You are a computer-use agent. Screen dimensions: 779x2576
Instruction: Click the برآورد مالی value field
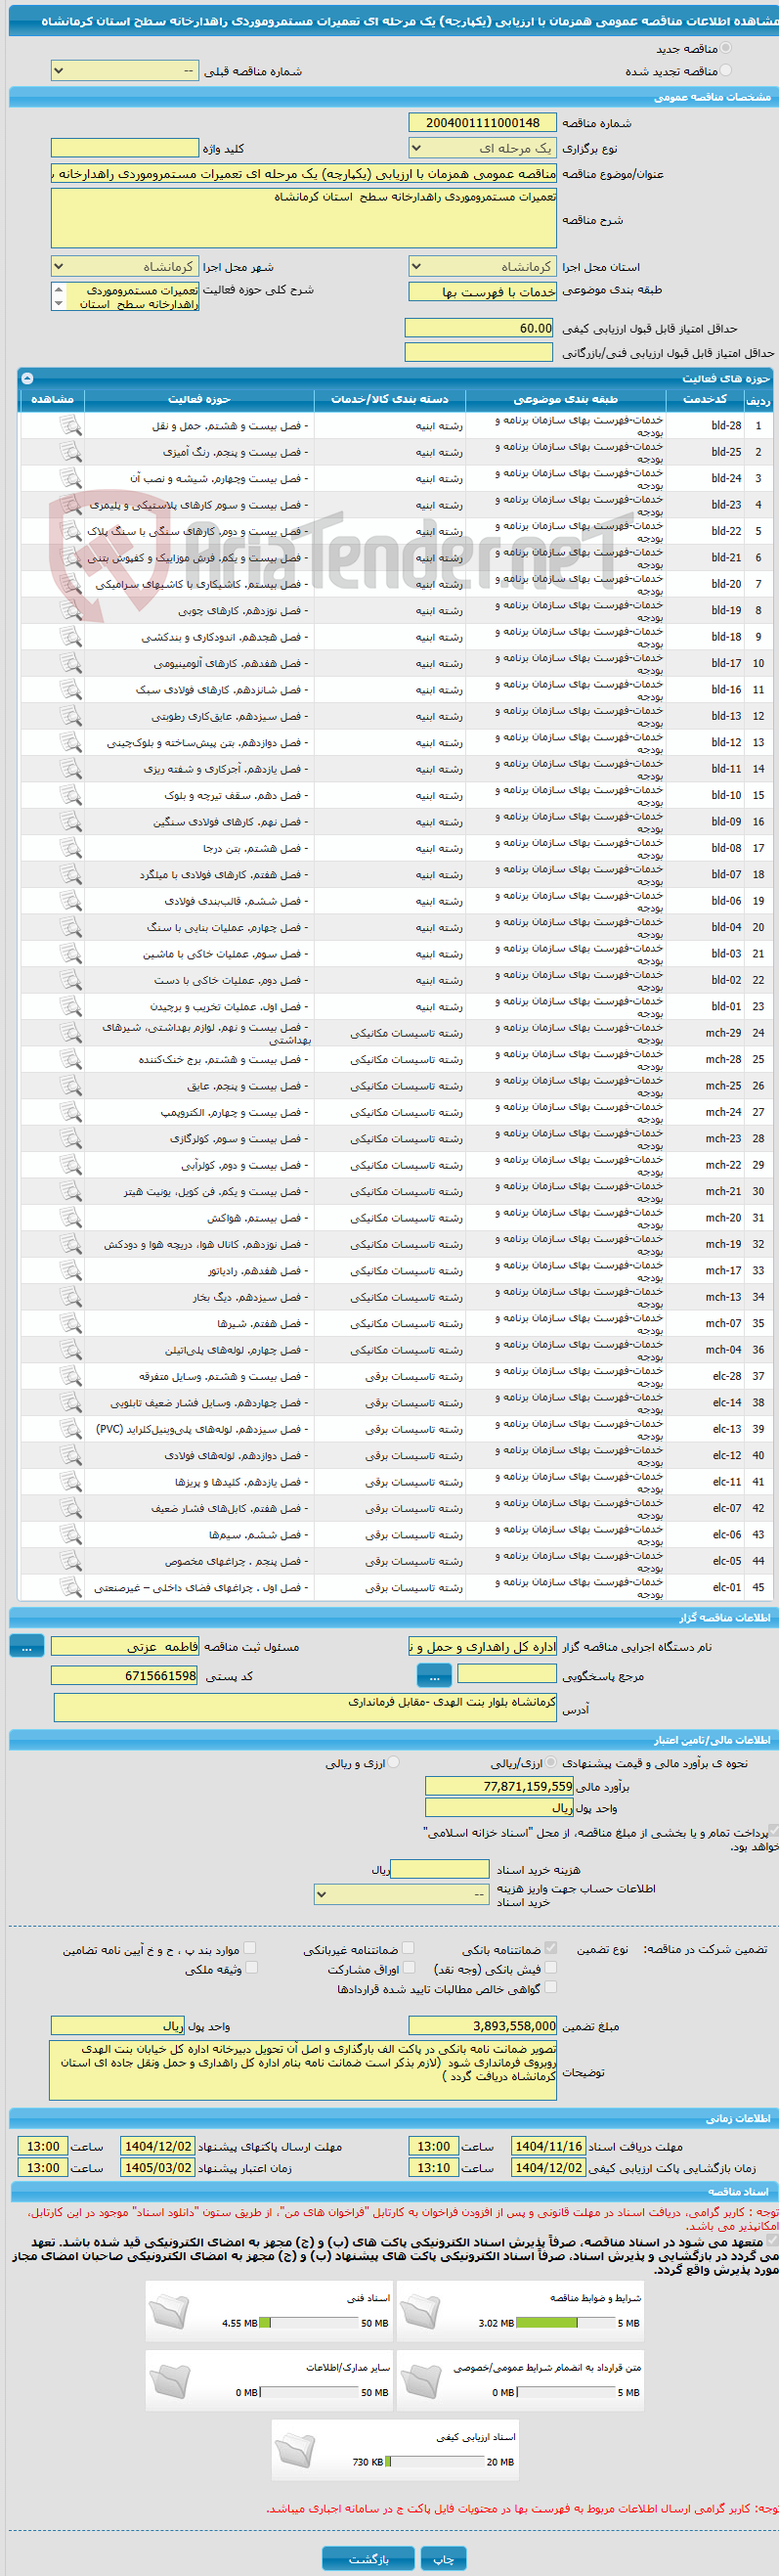500,1786
